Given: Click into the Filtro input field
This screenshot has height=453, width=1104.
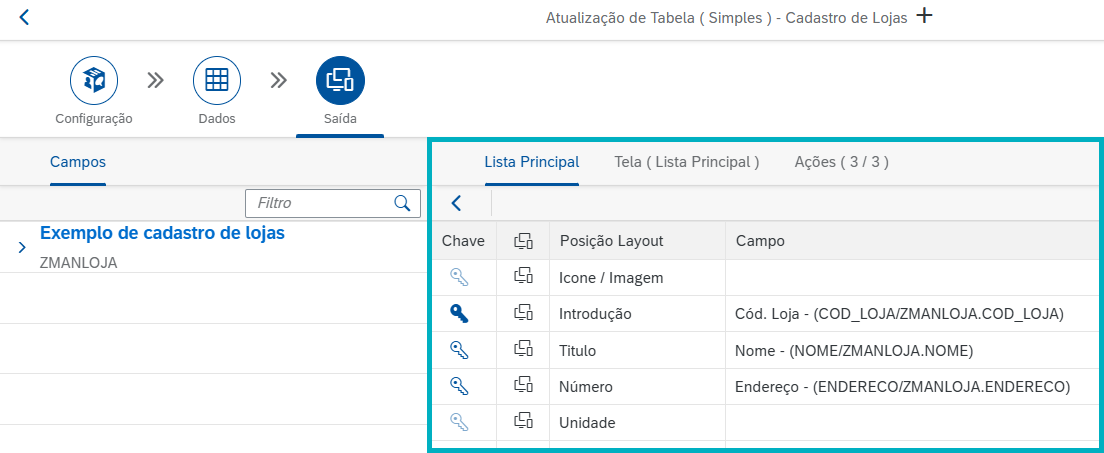Looking at the screenshot, I should 320,203.
